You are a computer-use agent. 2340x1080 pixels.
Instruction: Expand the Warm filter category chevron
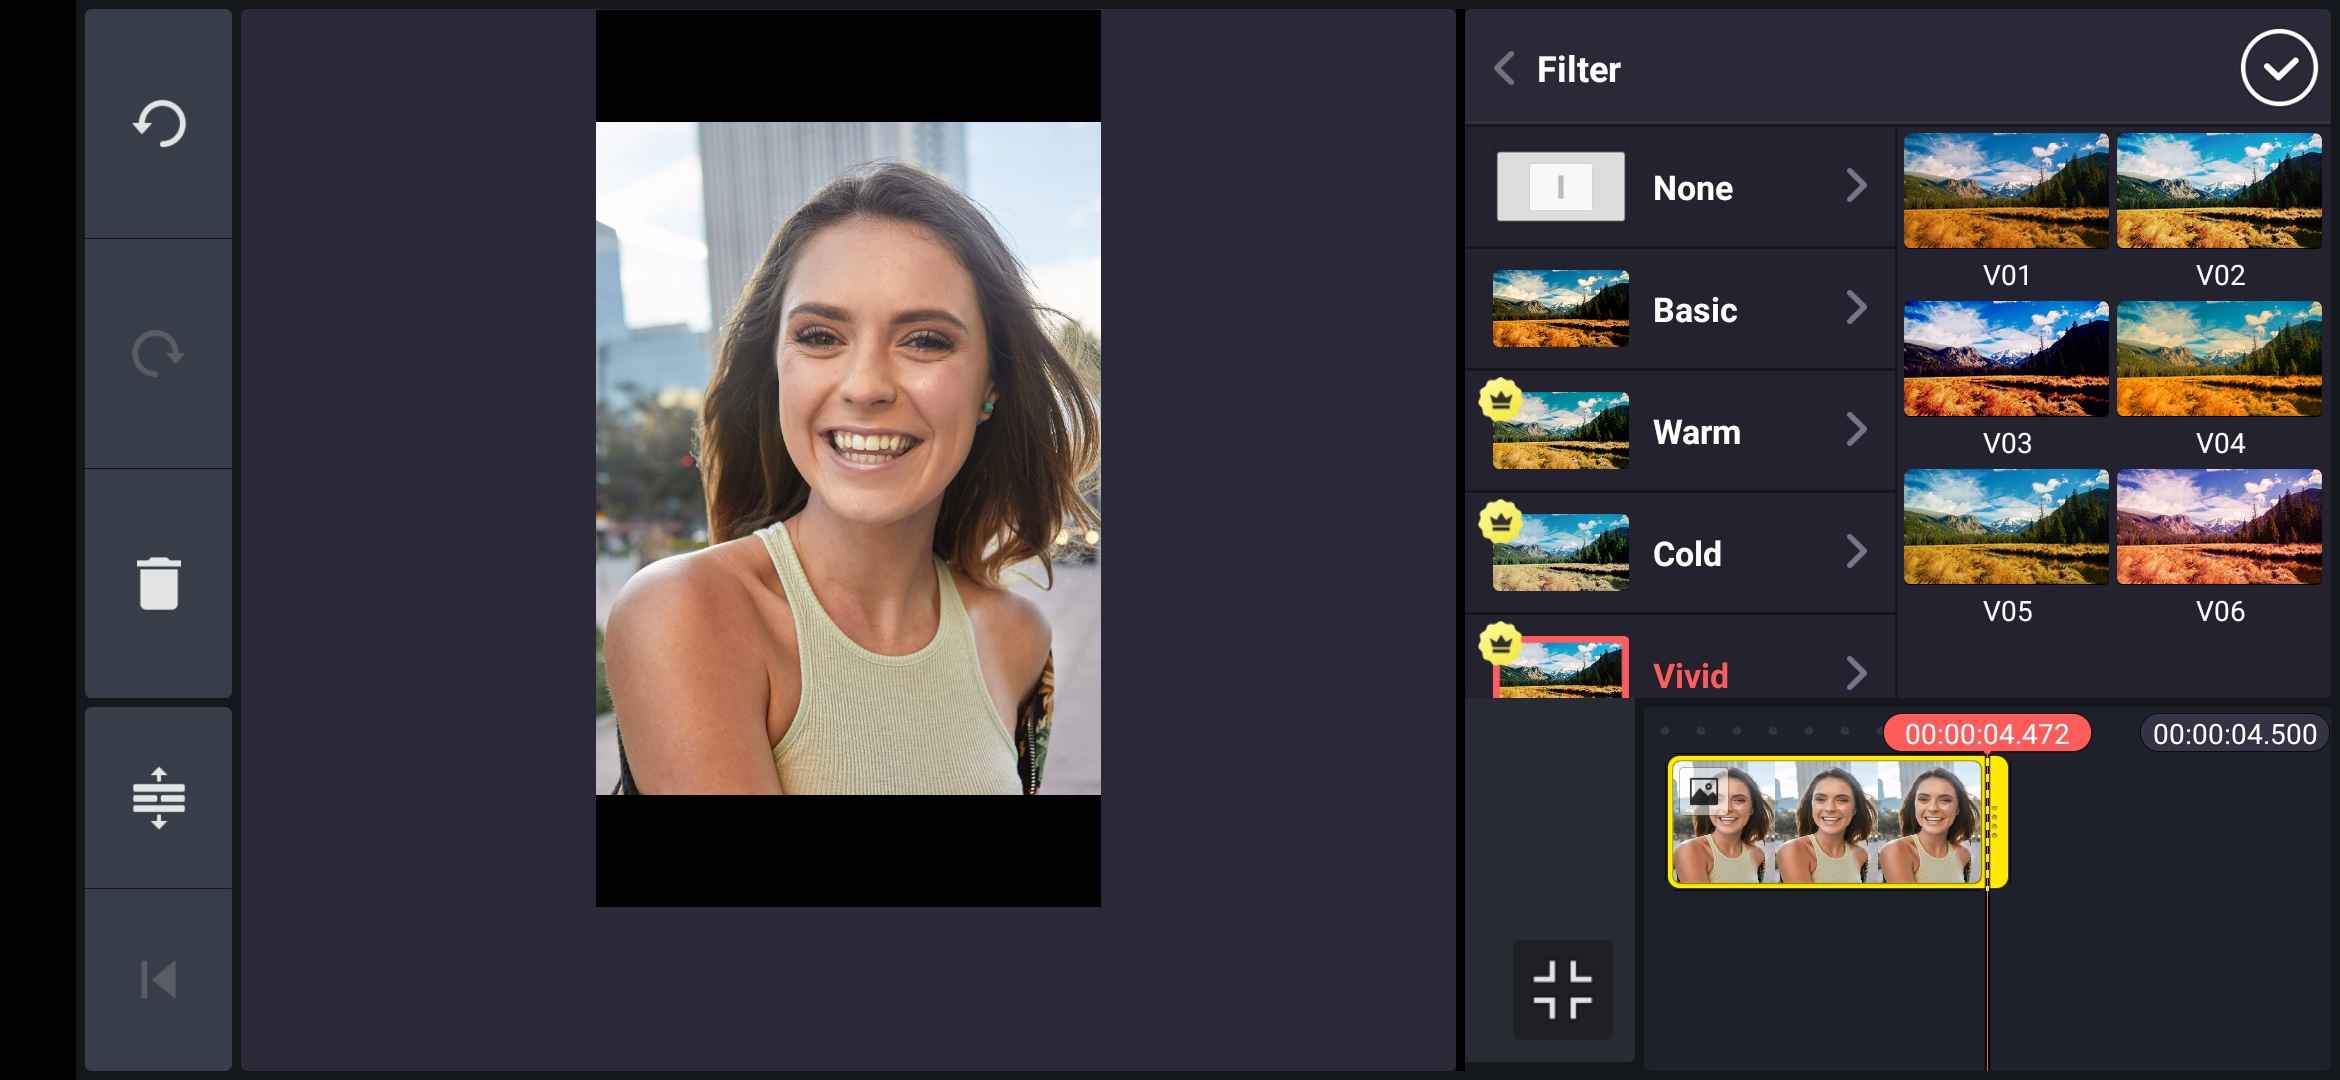1856,430
